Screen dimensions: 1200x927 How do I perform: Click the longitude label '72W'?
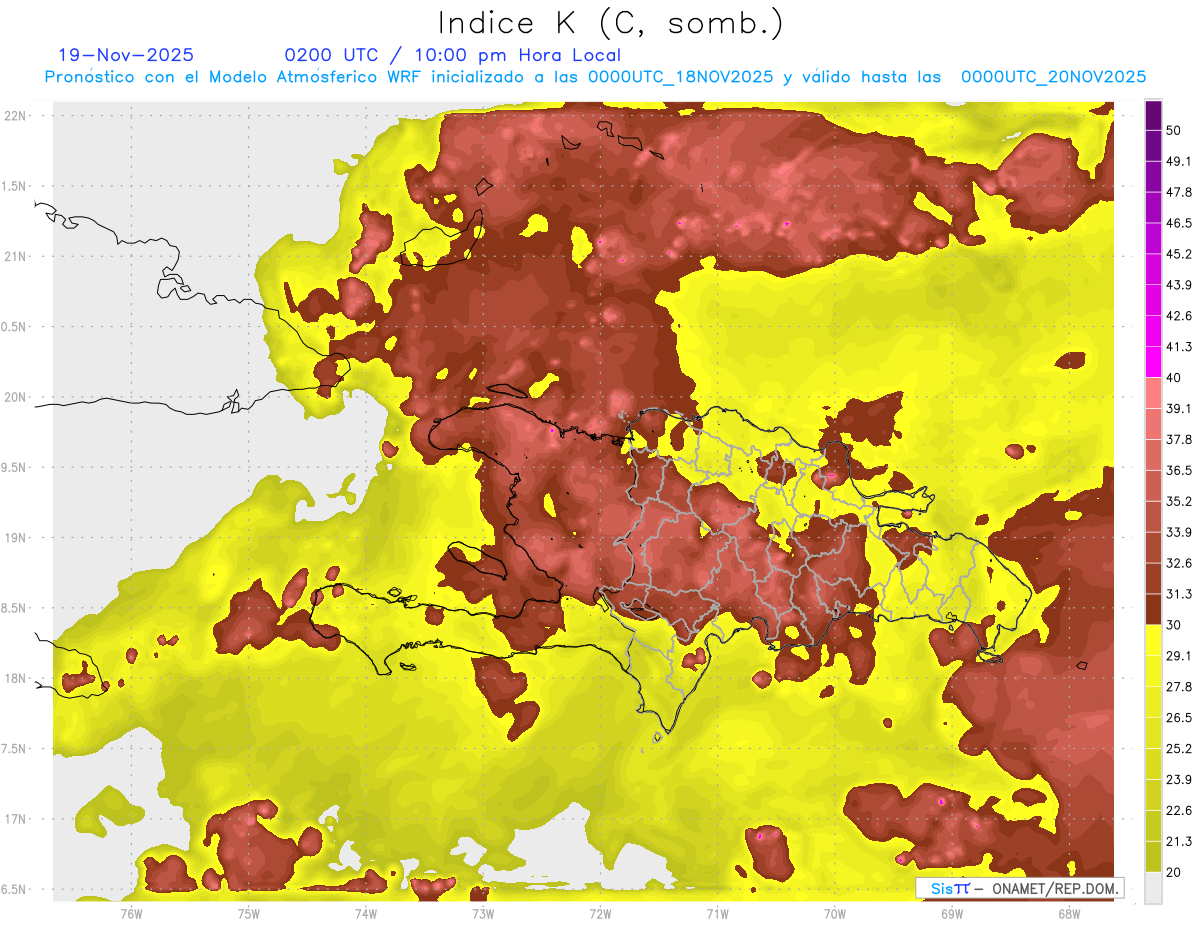point(600,913)
